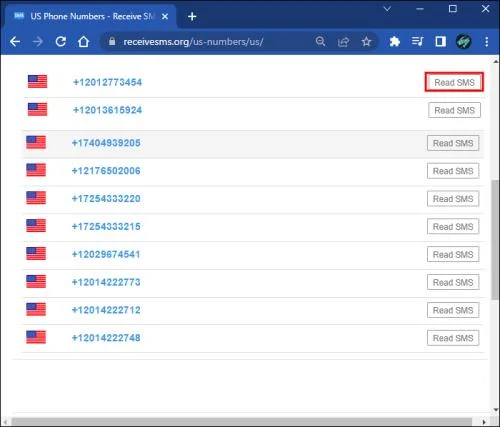
Task: Open the Extensions puzzle icon
Action: [x=394, y=42]
